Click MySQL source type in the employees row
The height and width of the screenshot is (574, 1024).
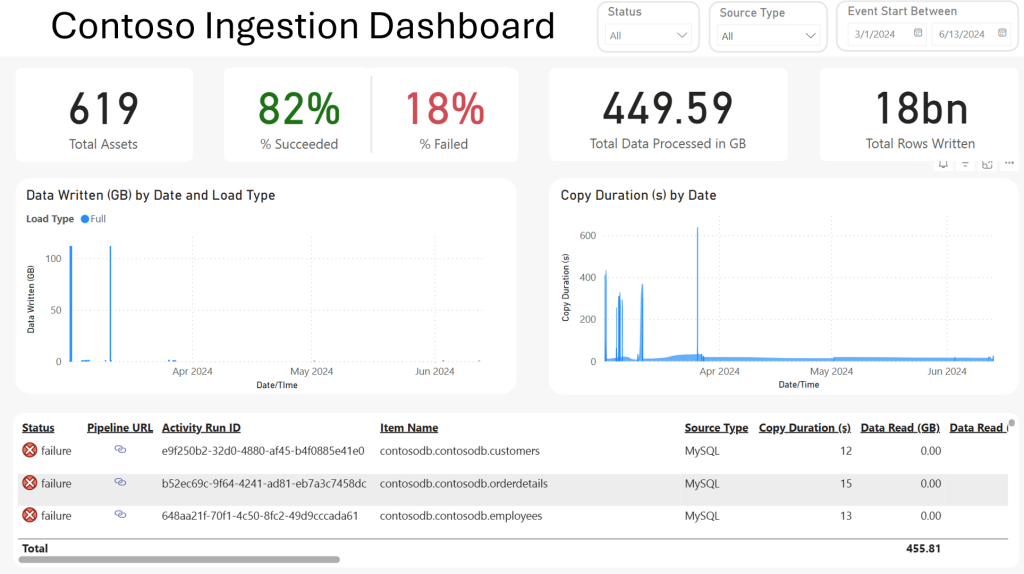pos(702,516)
